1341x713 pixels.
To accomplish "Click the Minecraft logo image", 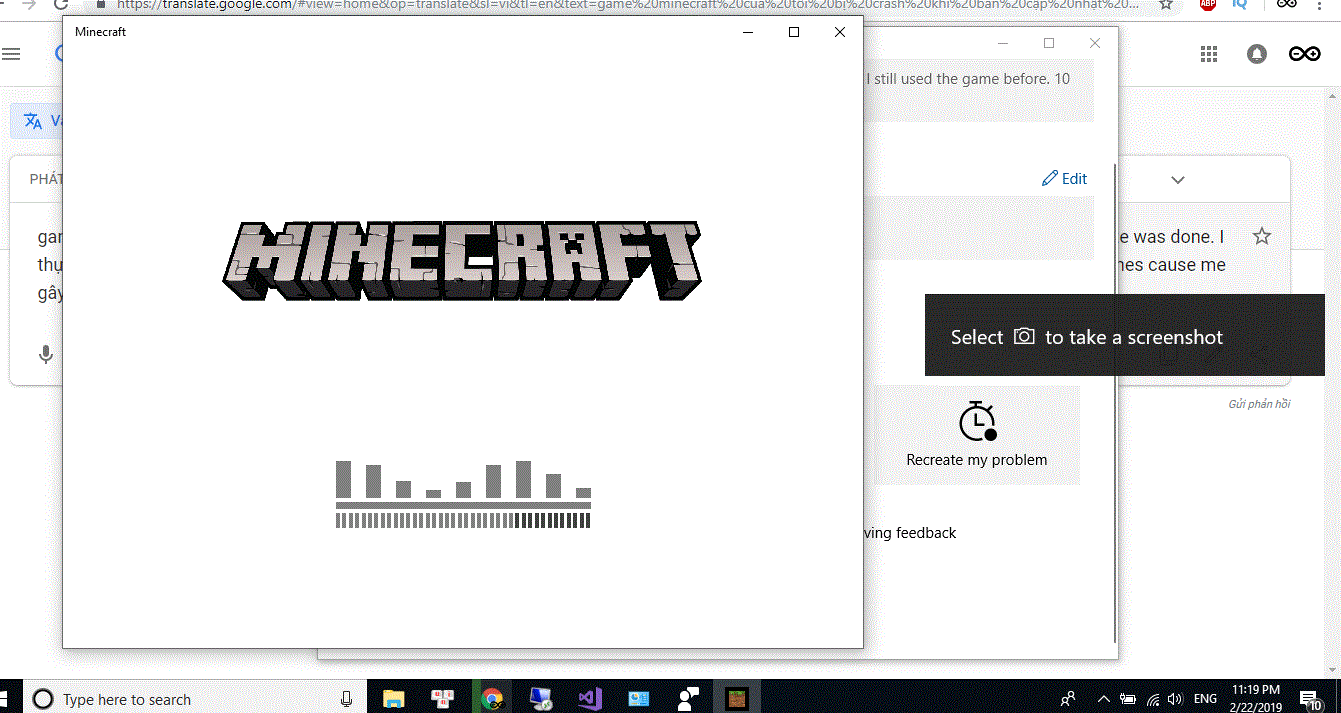I will 462,261.
